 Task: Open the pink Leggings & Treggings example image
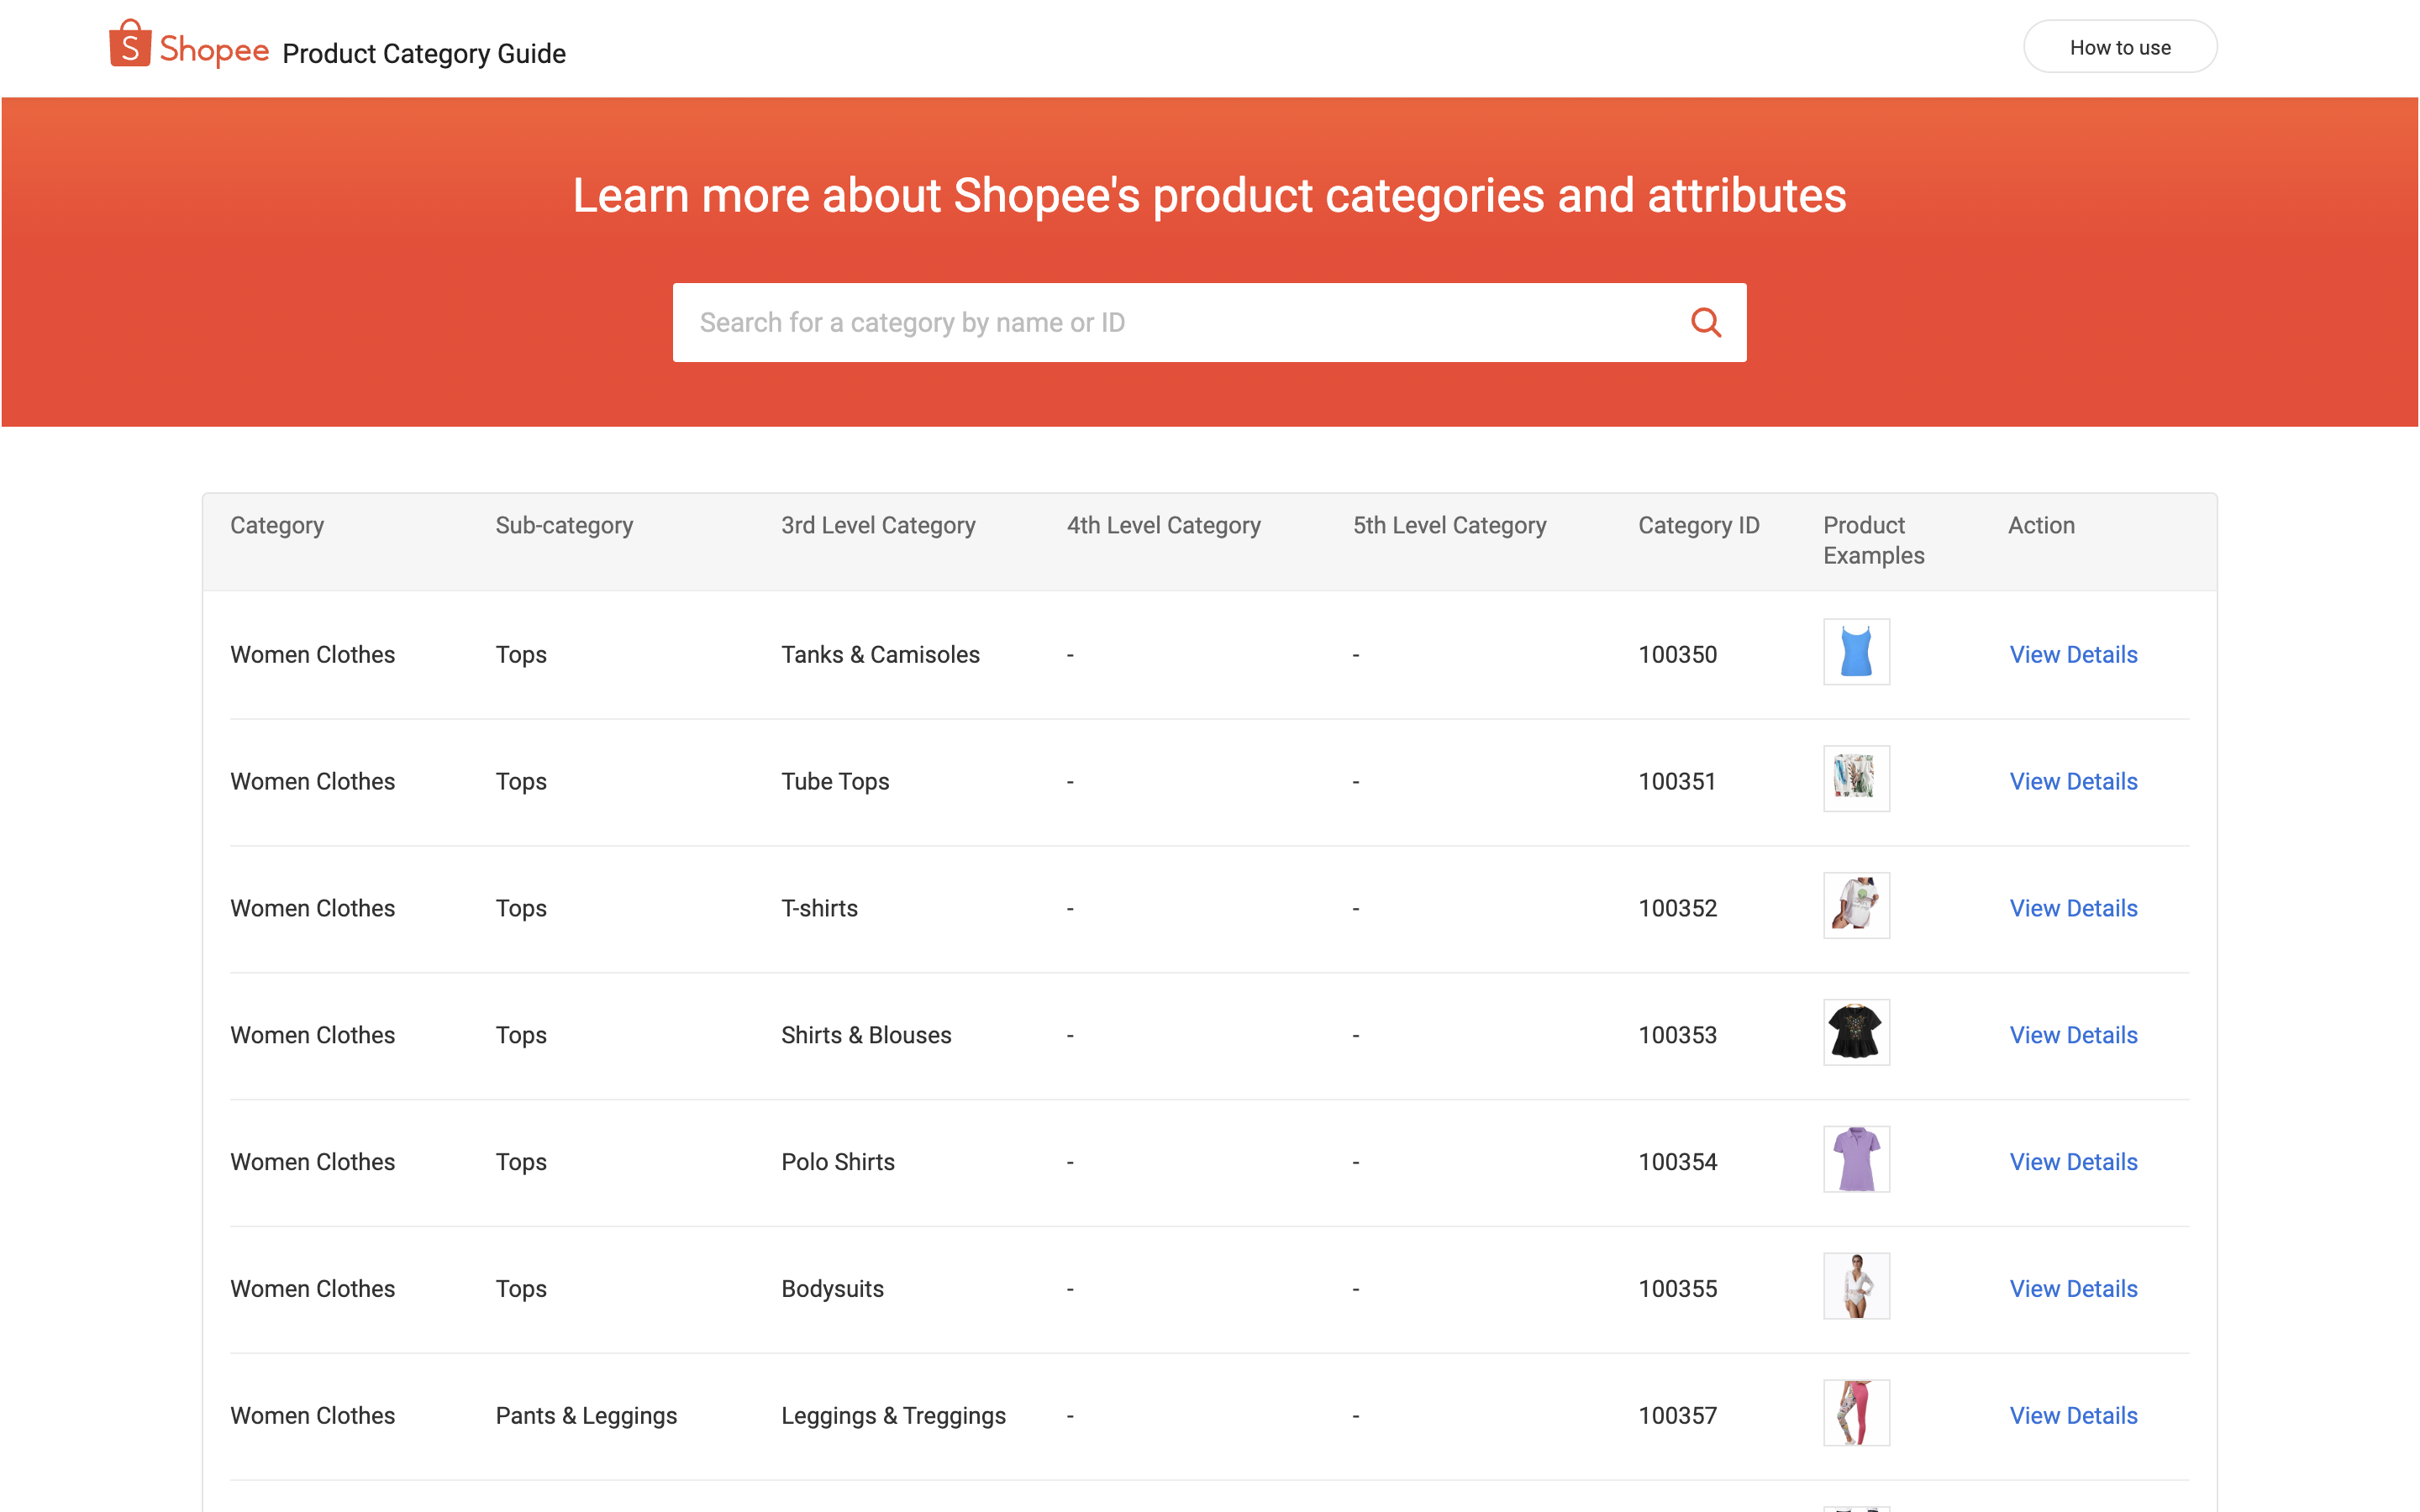1856,1413
